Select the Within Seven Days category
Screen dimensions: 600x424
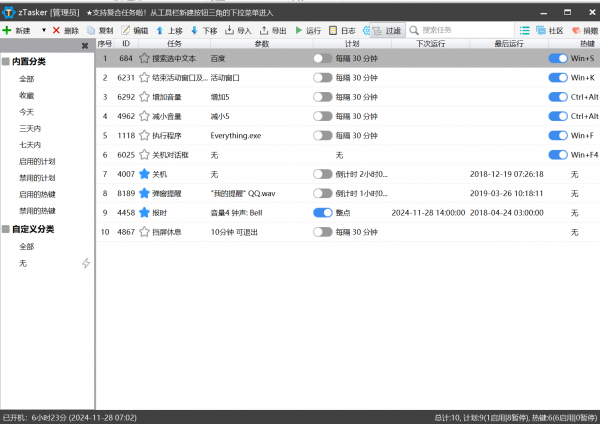click(x=30, y=145)
